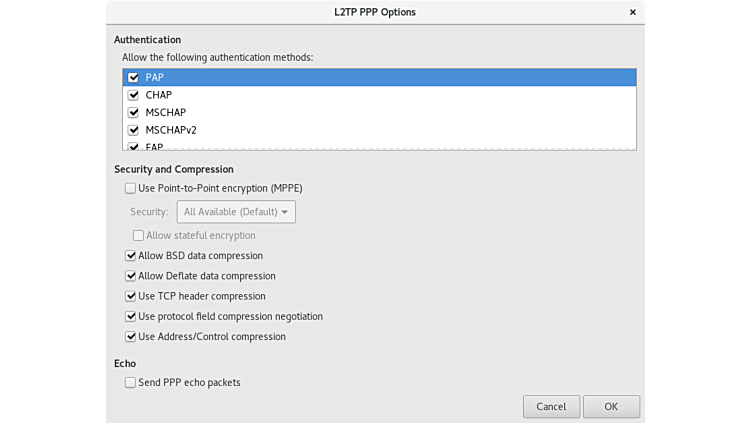Close the L2TP PPP Options dialog

tap(632, 12)
